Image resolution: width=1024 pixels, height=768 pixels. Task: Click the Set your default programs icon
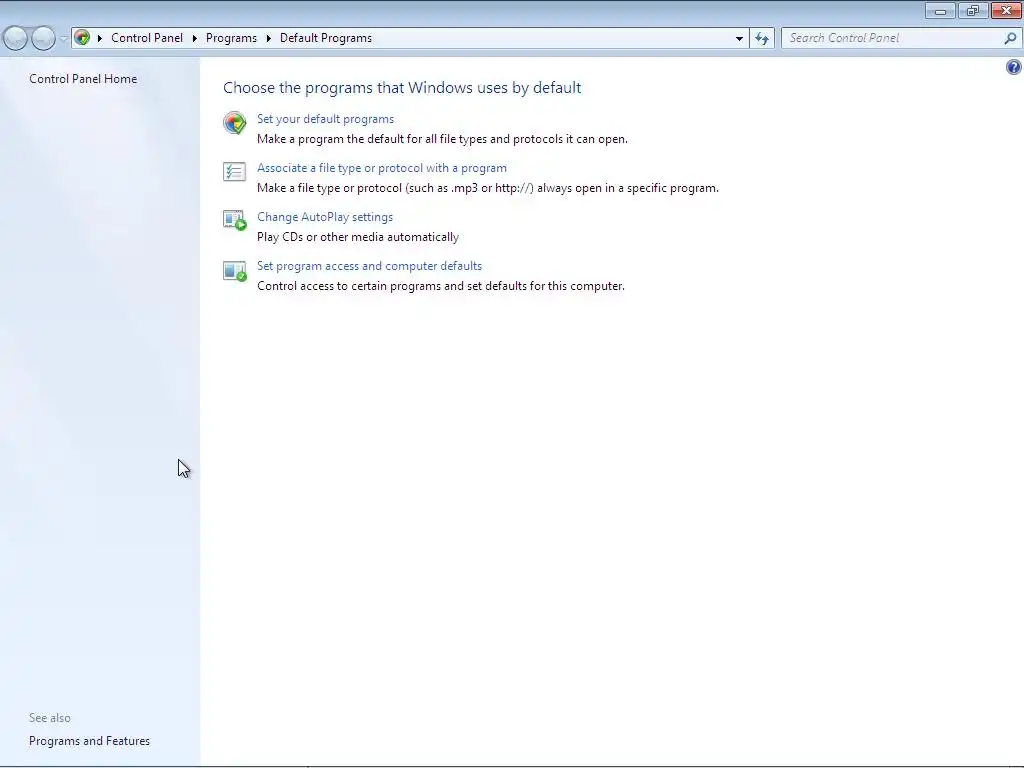(234, 123)
